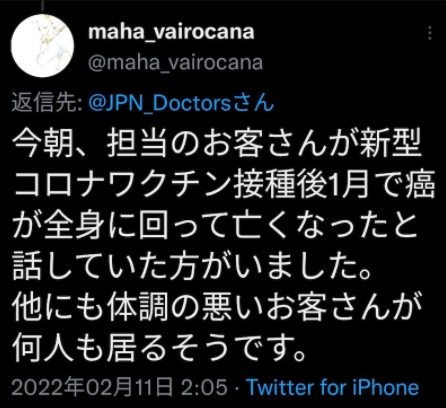Open the 2022年02月11日 date stamp
The height and width of the screenshot is (408, 446).
click(92, 387)
